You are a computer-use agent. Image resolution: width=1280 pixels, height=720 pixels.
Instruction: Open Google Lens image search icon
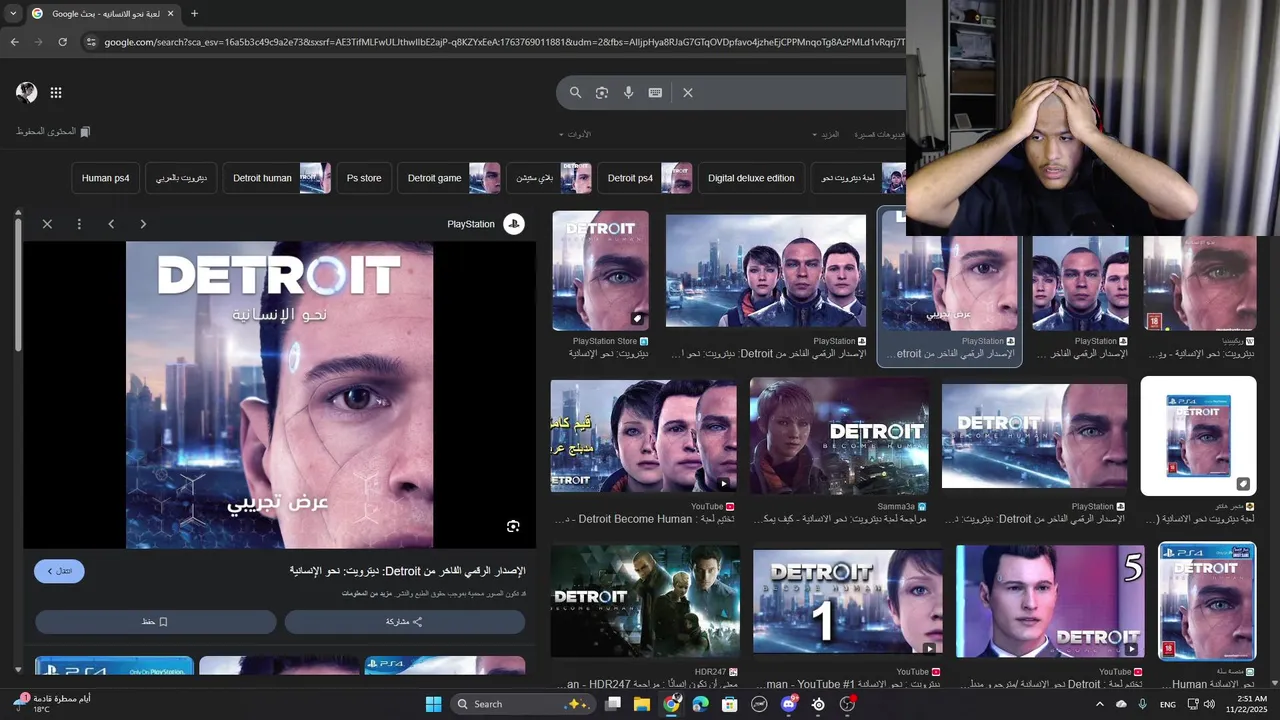pyautogui.click(x=602, y=92)
